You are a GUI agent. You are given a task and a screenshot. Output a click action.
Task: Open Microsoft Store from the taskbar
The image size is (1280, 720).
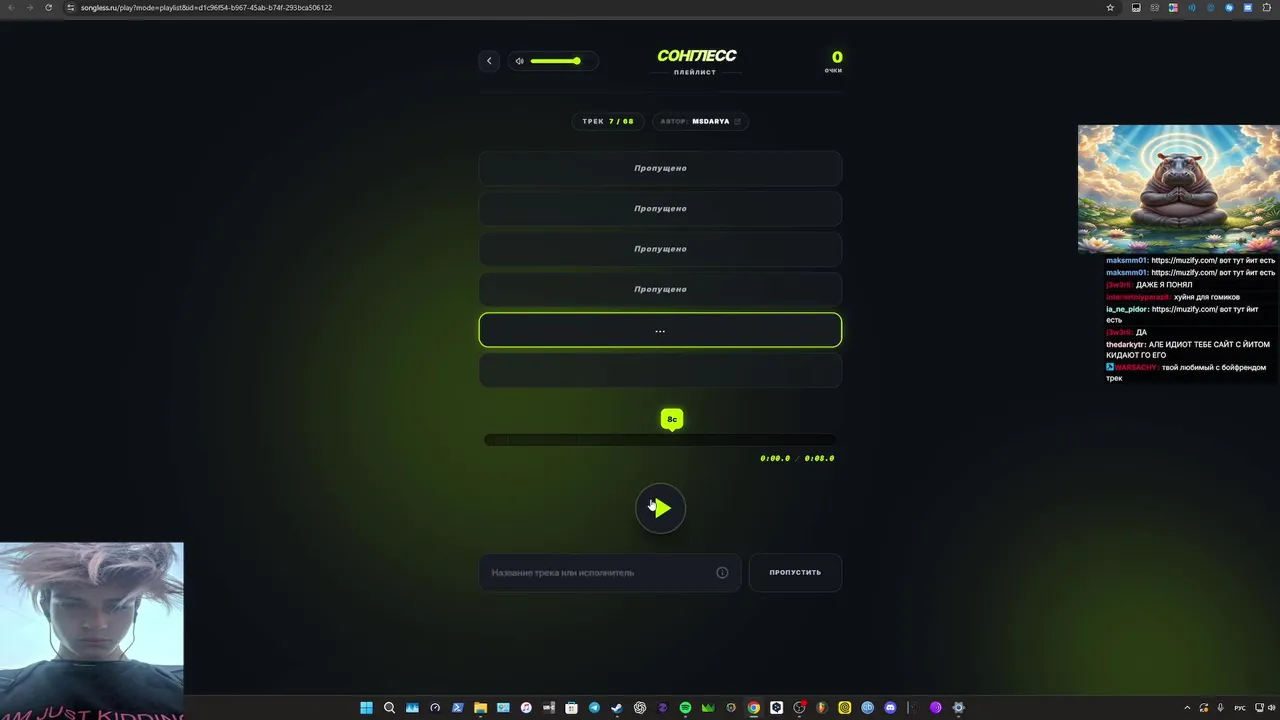coord(571,708)
